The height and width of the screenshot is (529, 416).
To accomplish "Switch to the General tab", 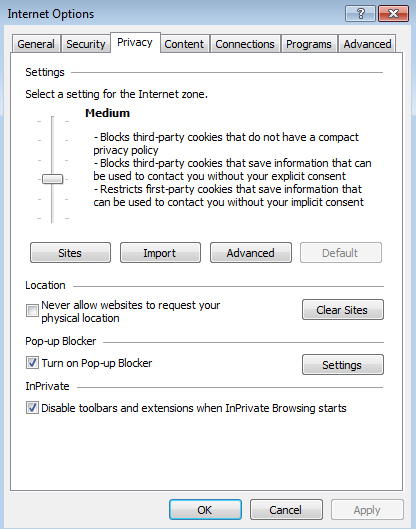I will 36,44.
